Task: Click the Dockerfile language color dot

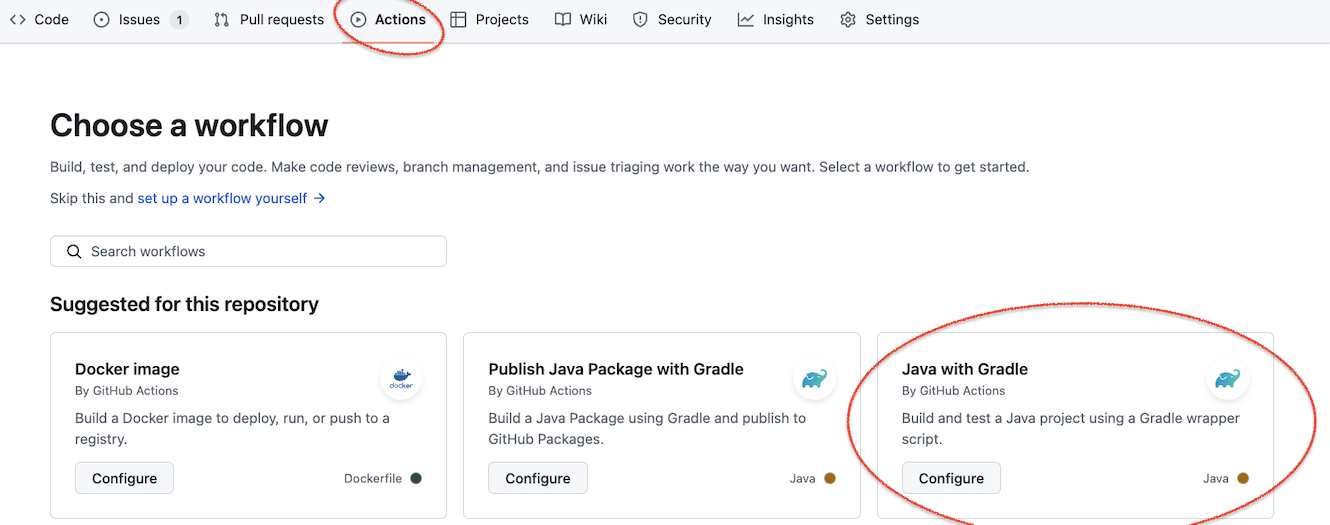Action: point(416,478)
